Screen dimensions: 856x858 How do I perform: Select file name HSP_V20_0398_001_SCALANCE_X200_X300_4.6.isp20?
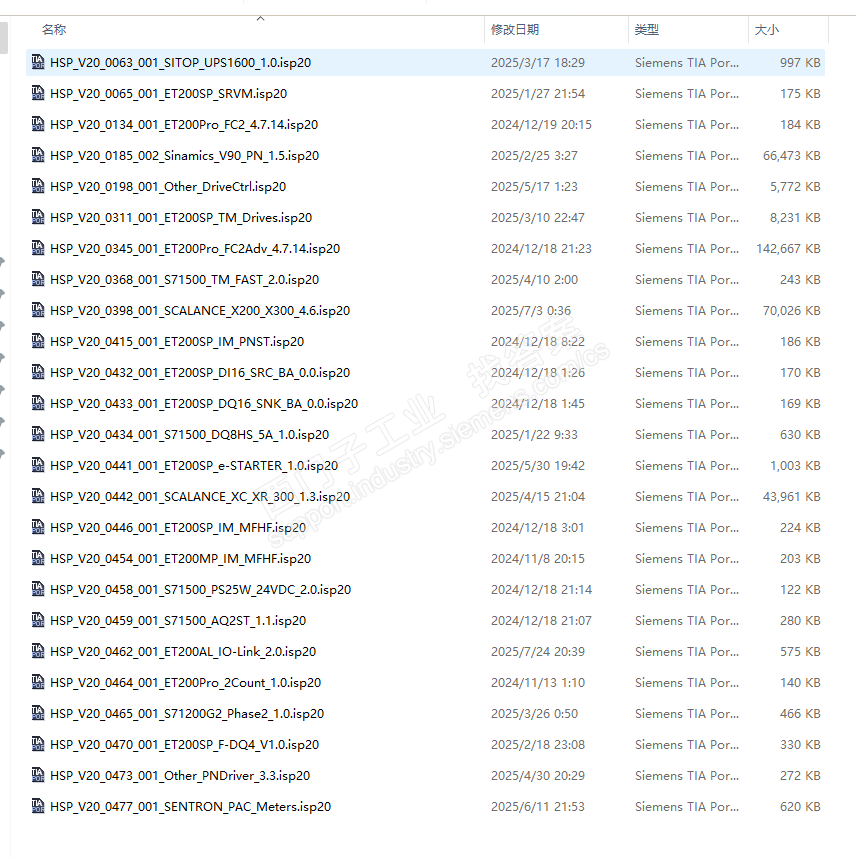click(200, 311)
